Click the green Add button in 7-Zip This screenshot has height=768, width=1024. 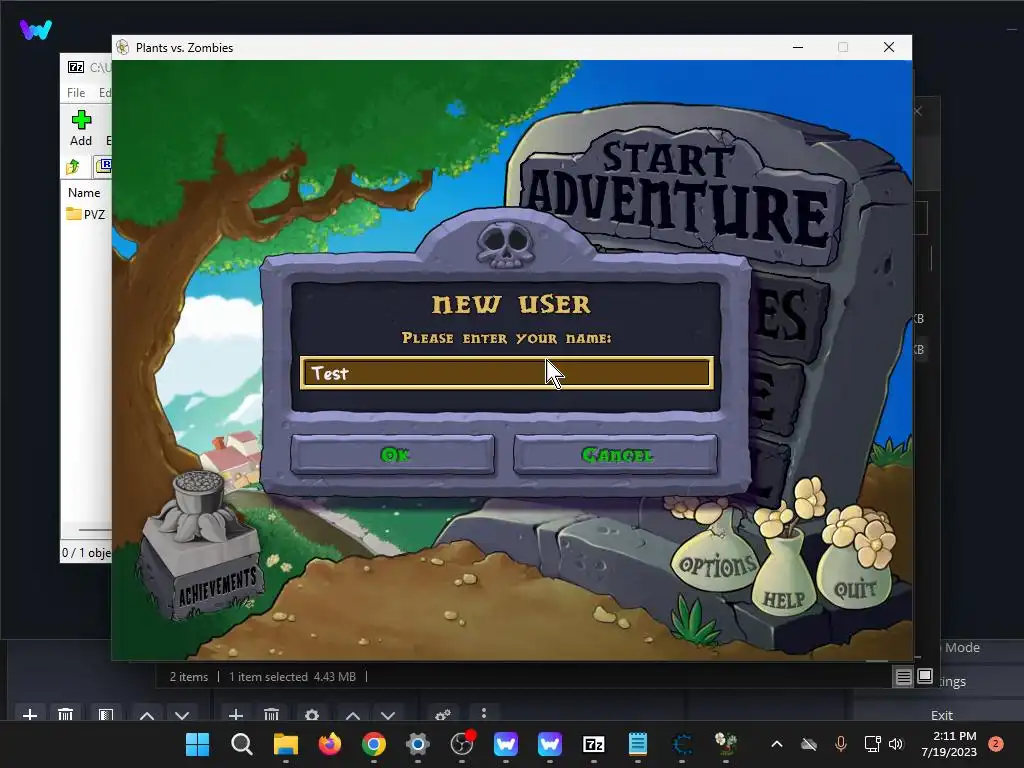point(82,120)
